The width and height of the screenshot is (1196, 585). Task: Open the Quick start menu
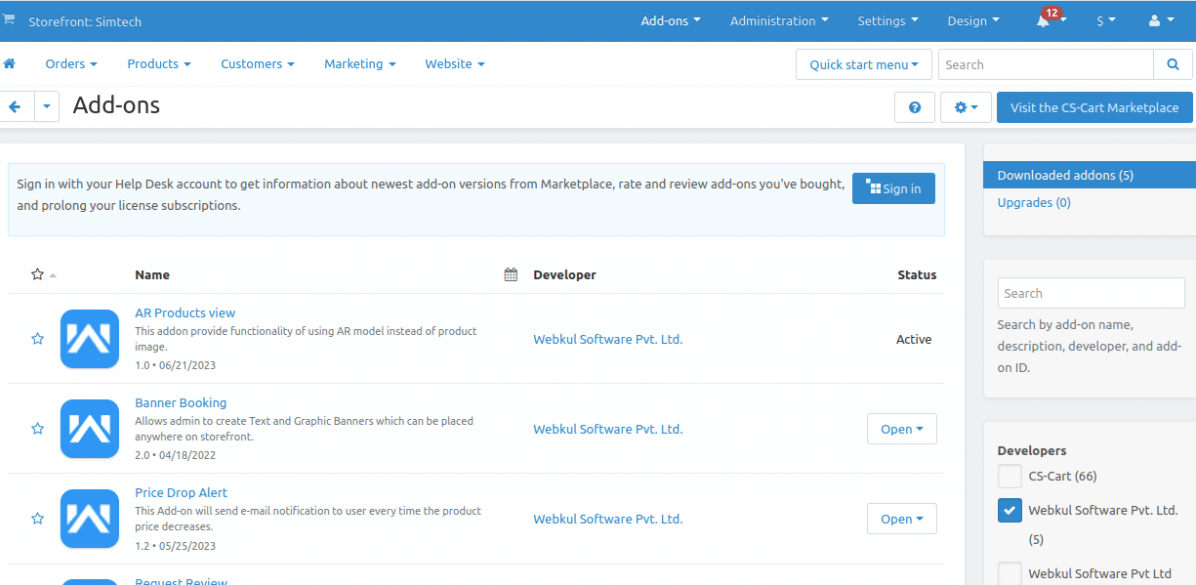pyautogui.click(x=863, y=65)
